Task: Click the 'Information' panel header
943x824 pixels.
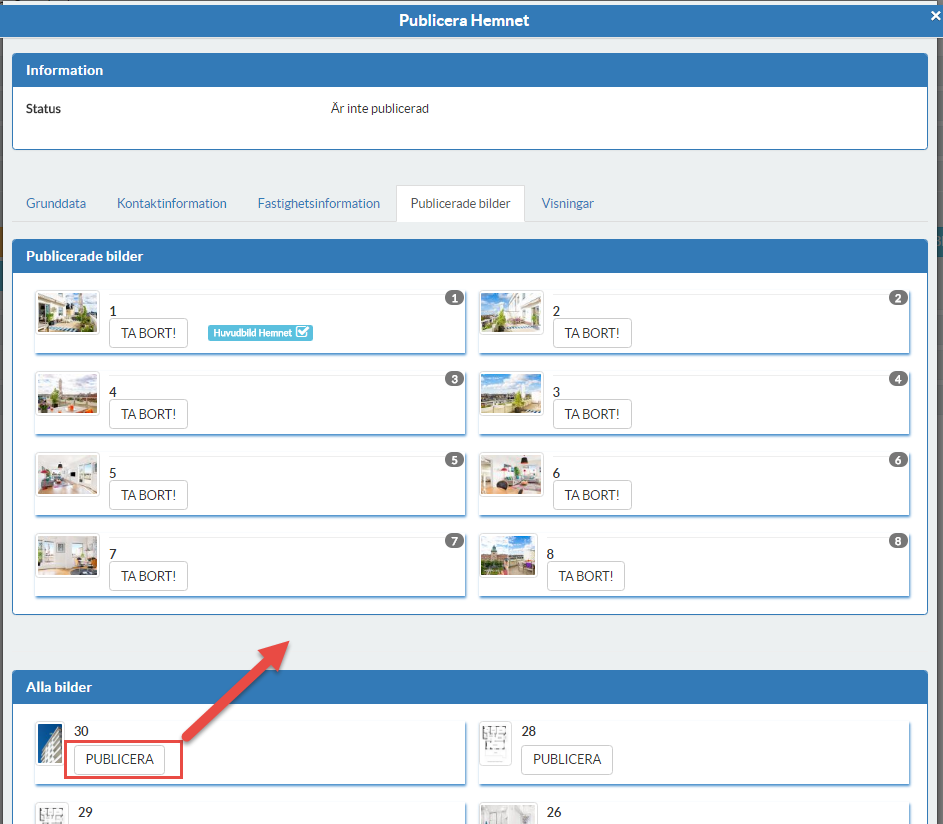Action: 470,70
